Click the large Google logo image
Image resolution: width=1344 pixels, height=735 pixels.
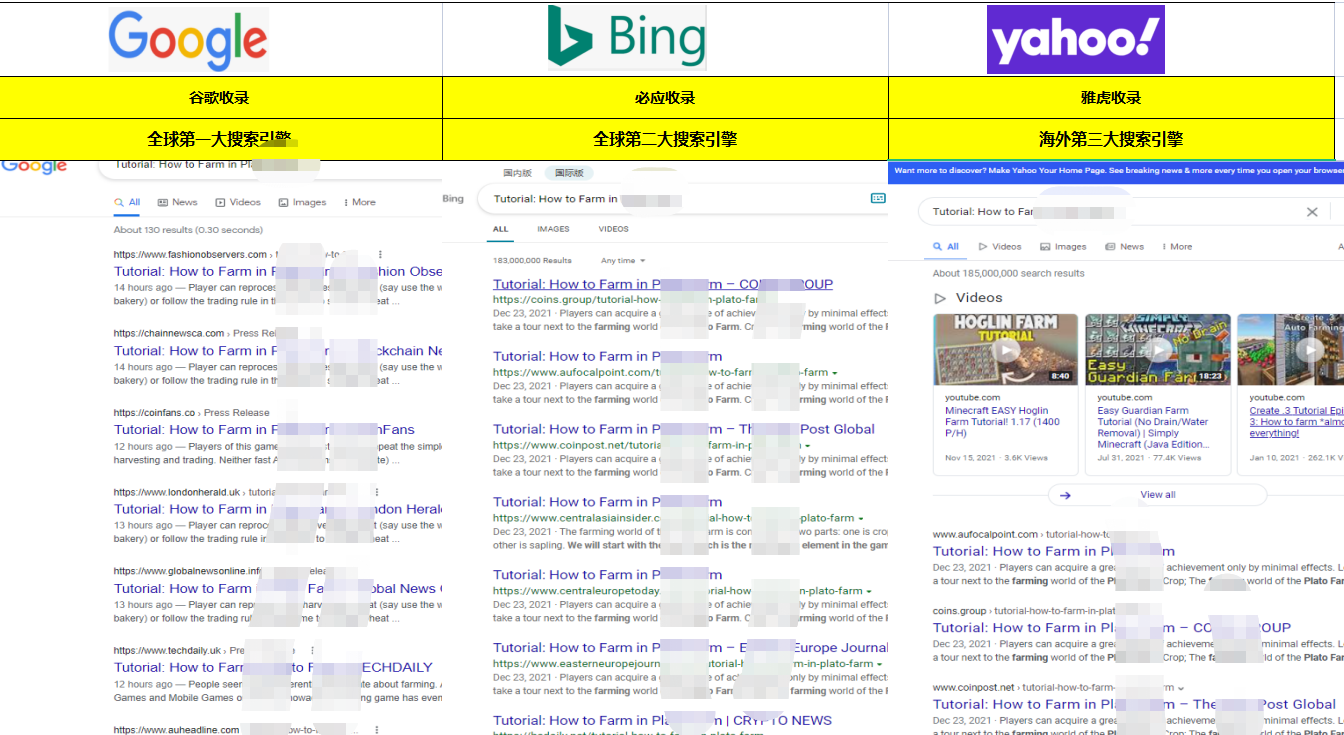188,39
